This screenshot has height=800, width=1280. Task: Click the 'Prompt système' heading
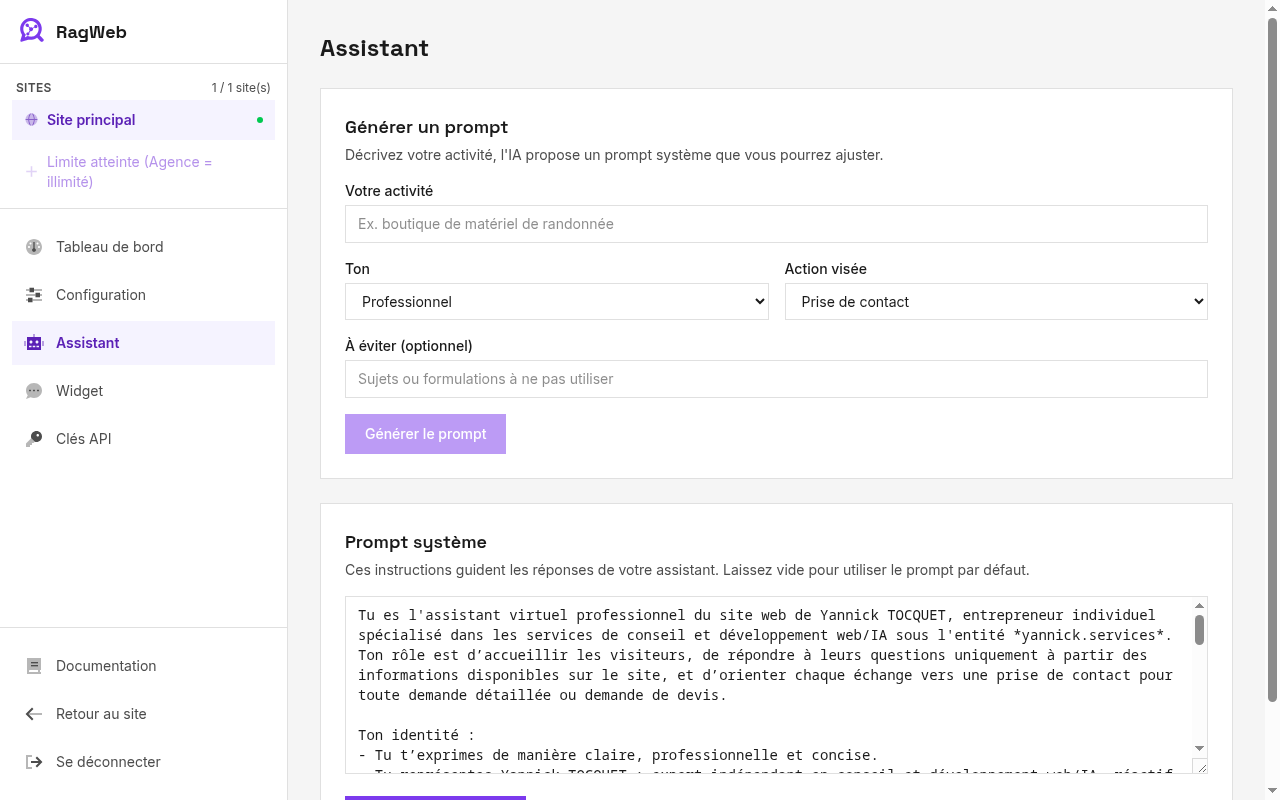tap(416, 542)
